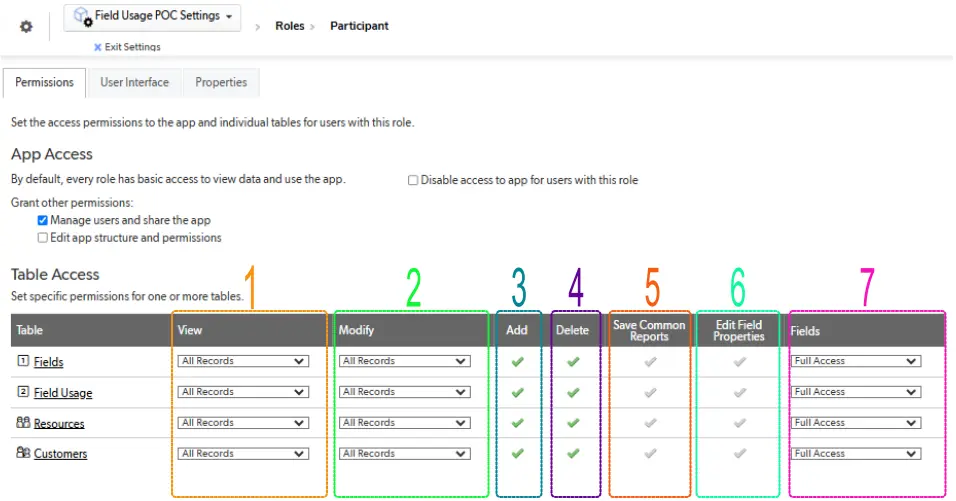Open the Modify dropdown for the Customers table
Image resolution: width=956 pixels, height=501 pixels.
click(404, 454)
